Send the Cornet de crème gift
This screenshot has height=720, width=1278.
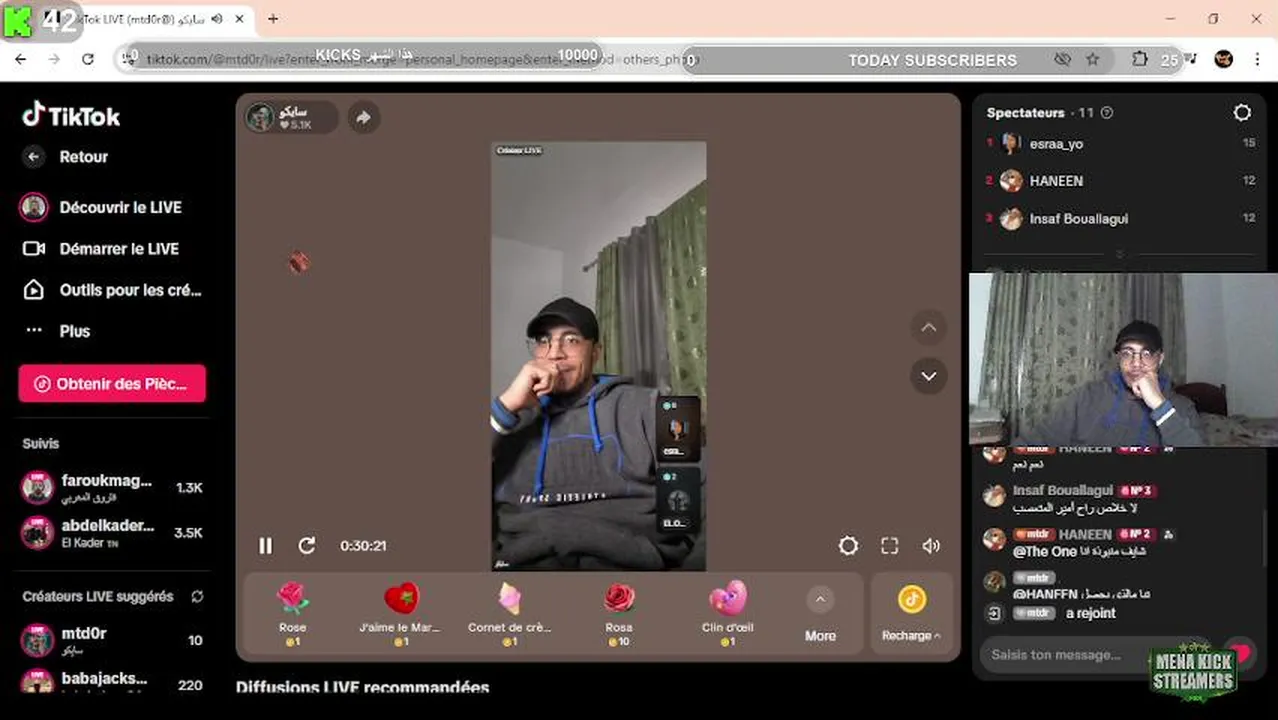[509, 614]
